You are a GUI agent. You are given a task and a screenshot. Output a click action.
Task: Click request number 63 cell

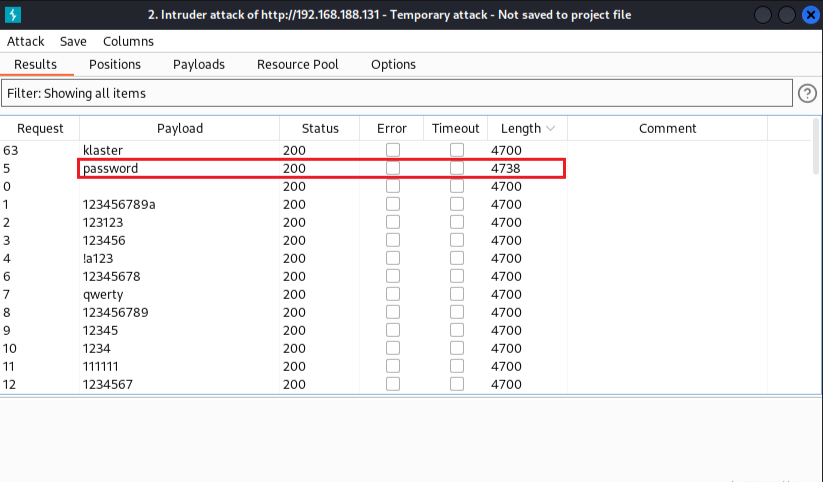pos(40,150)
